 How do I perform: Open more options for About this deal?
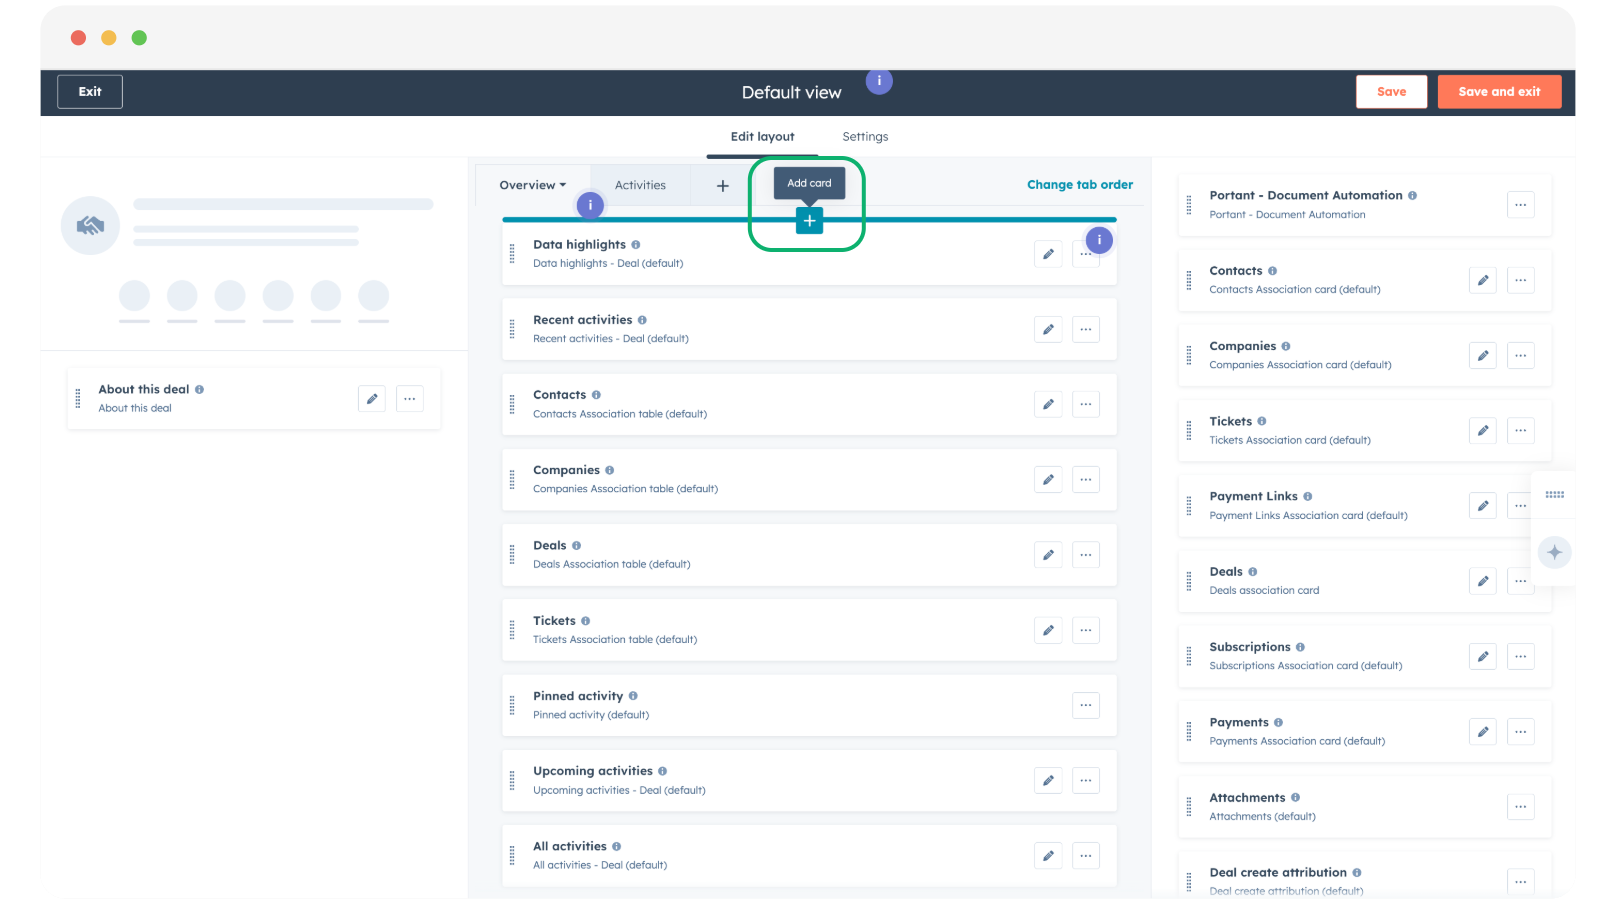pos(410,399)
